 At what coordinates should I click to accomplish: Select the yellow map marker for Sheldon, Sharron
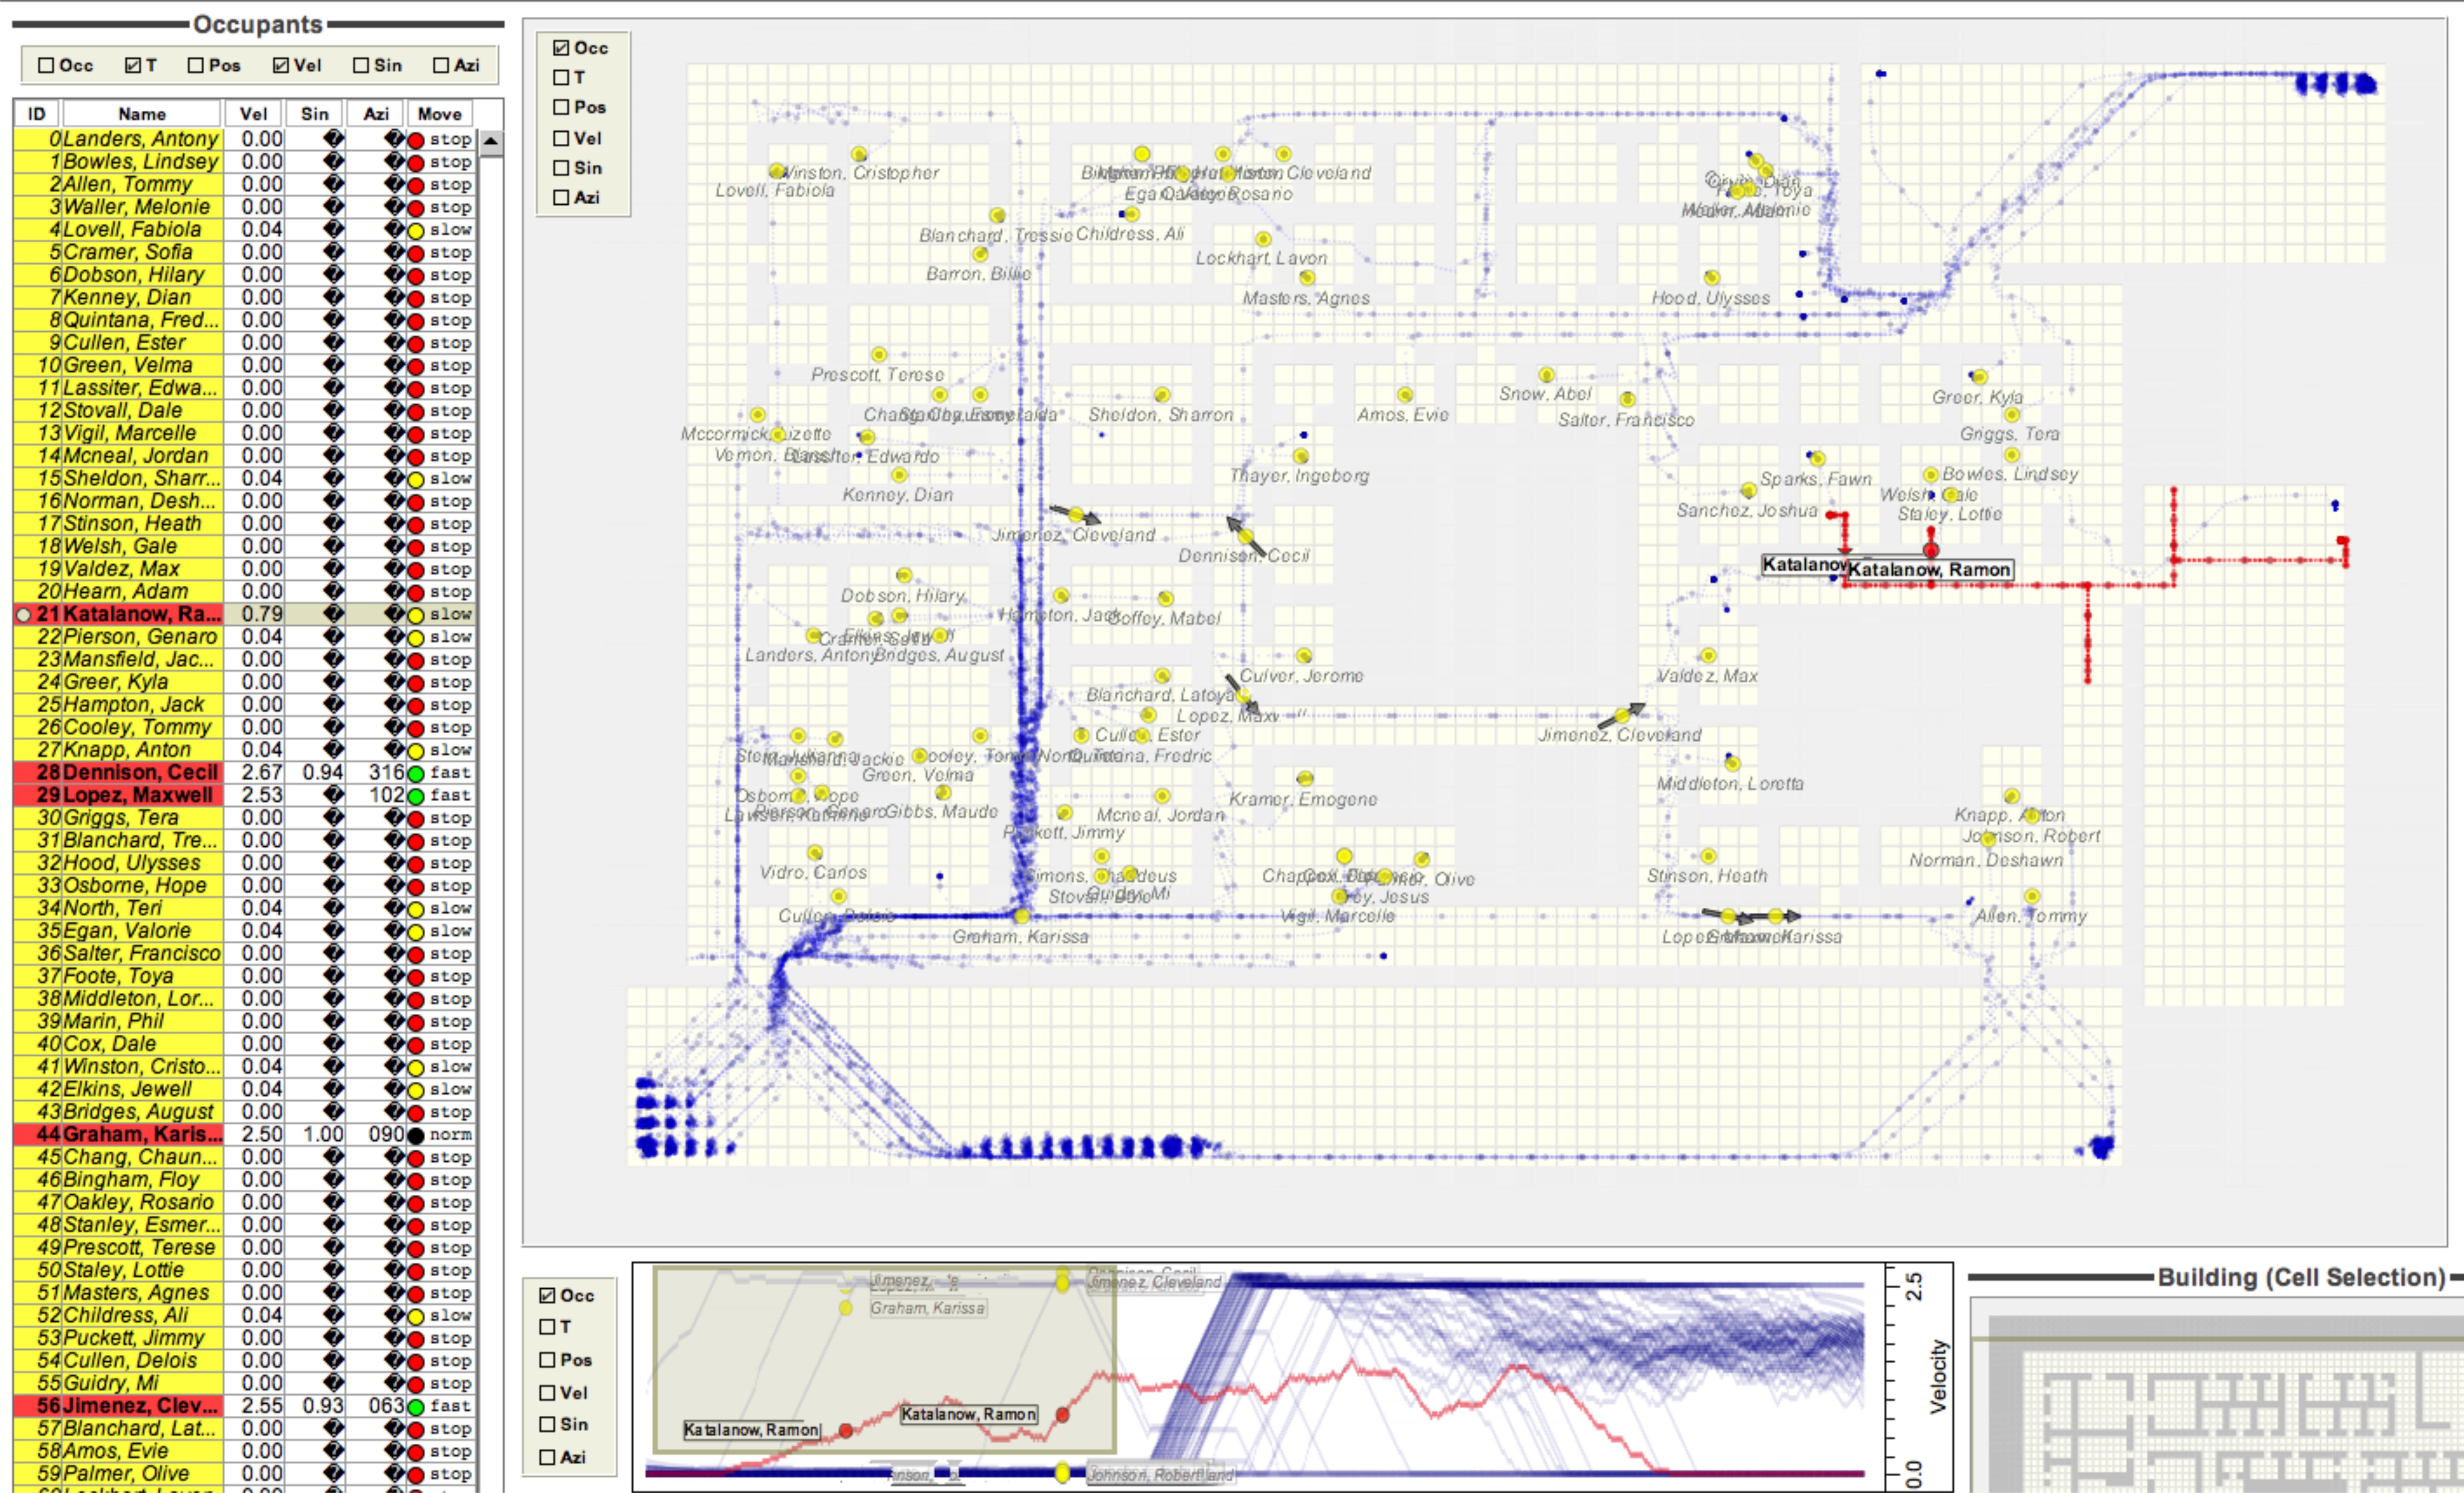1161,395
